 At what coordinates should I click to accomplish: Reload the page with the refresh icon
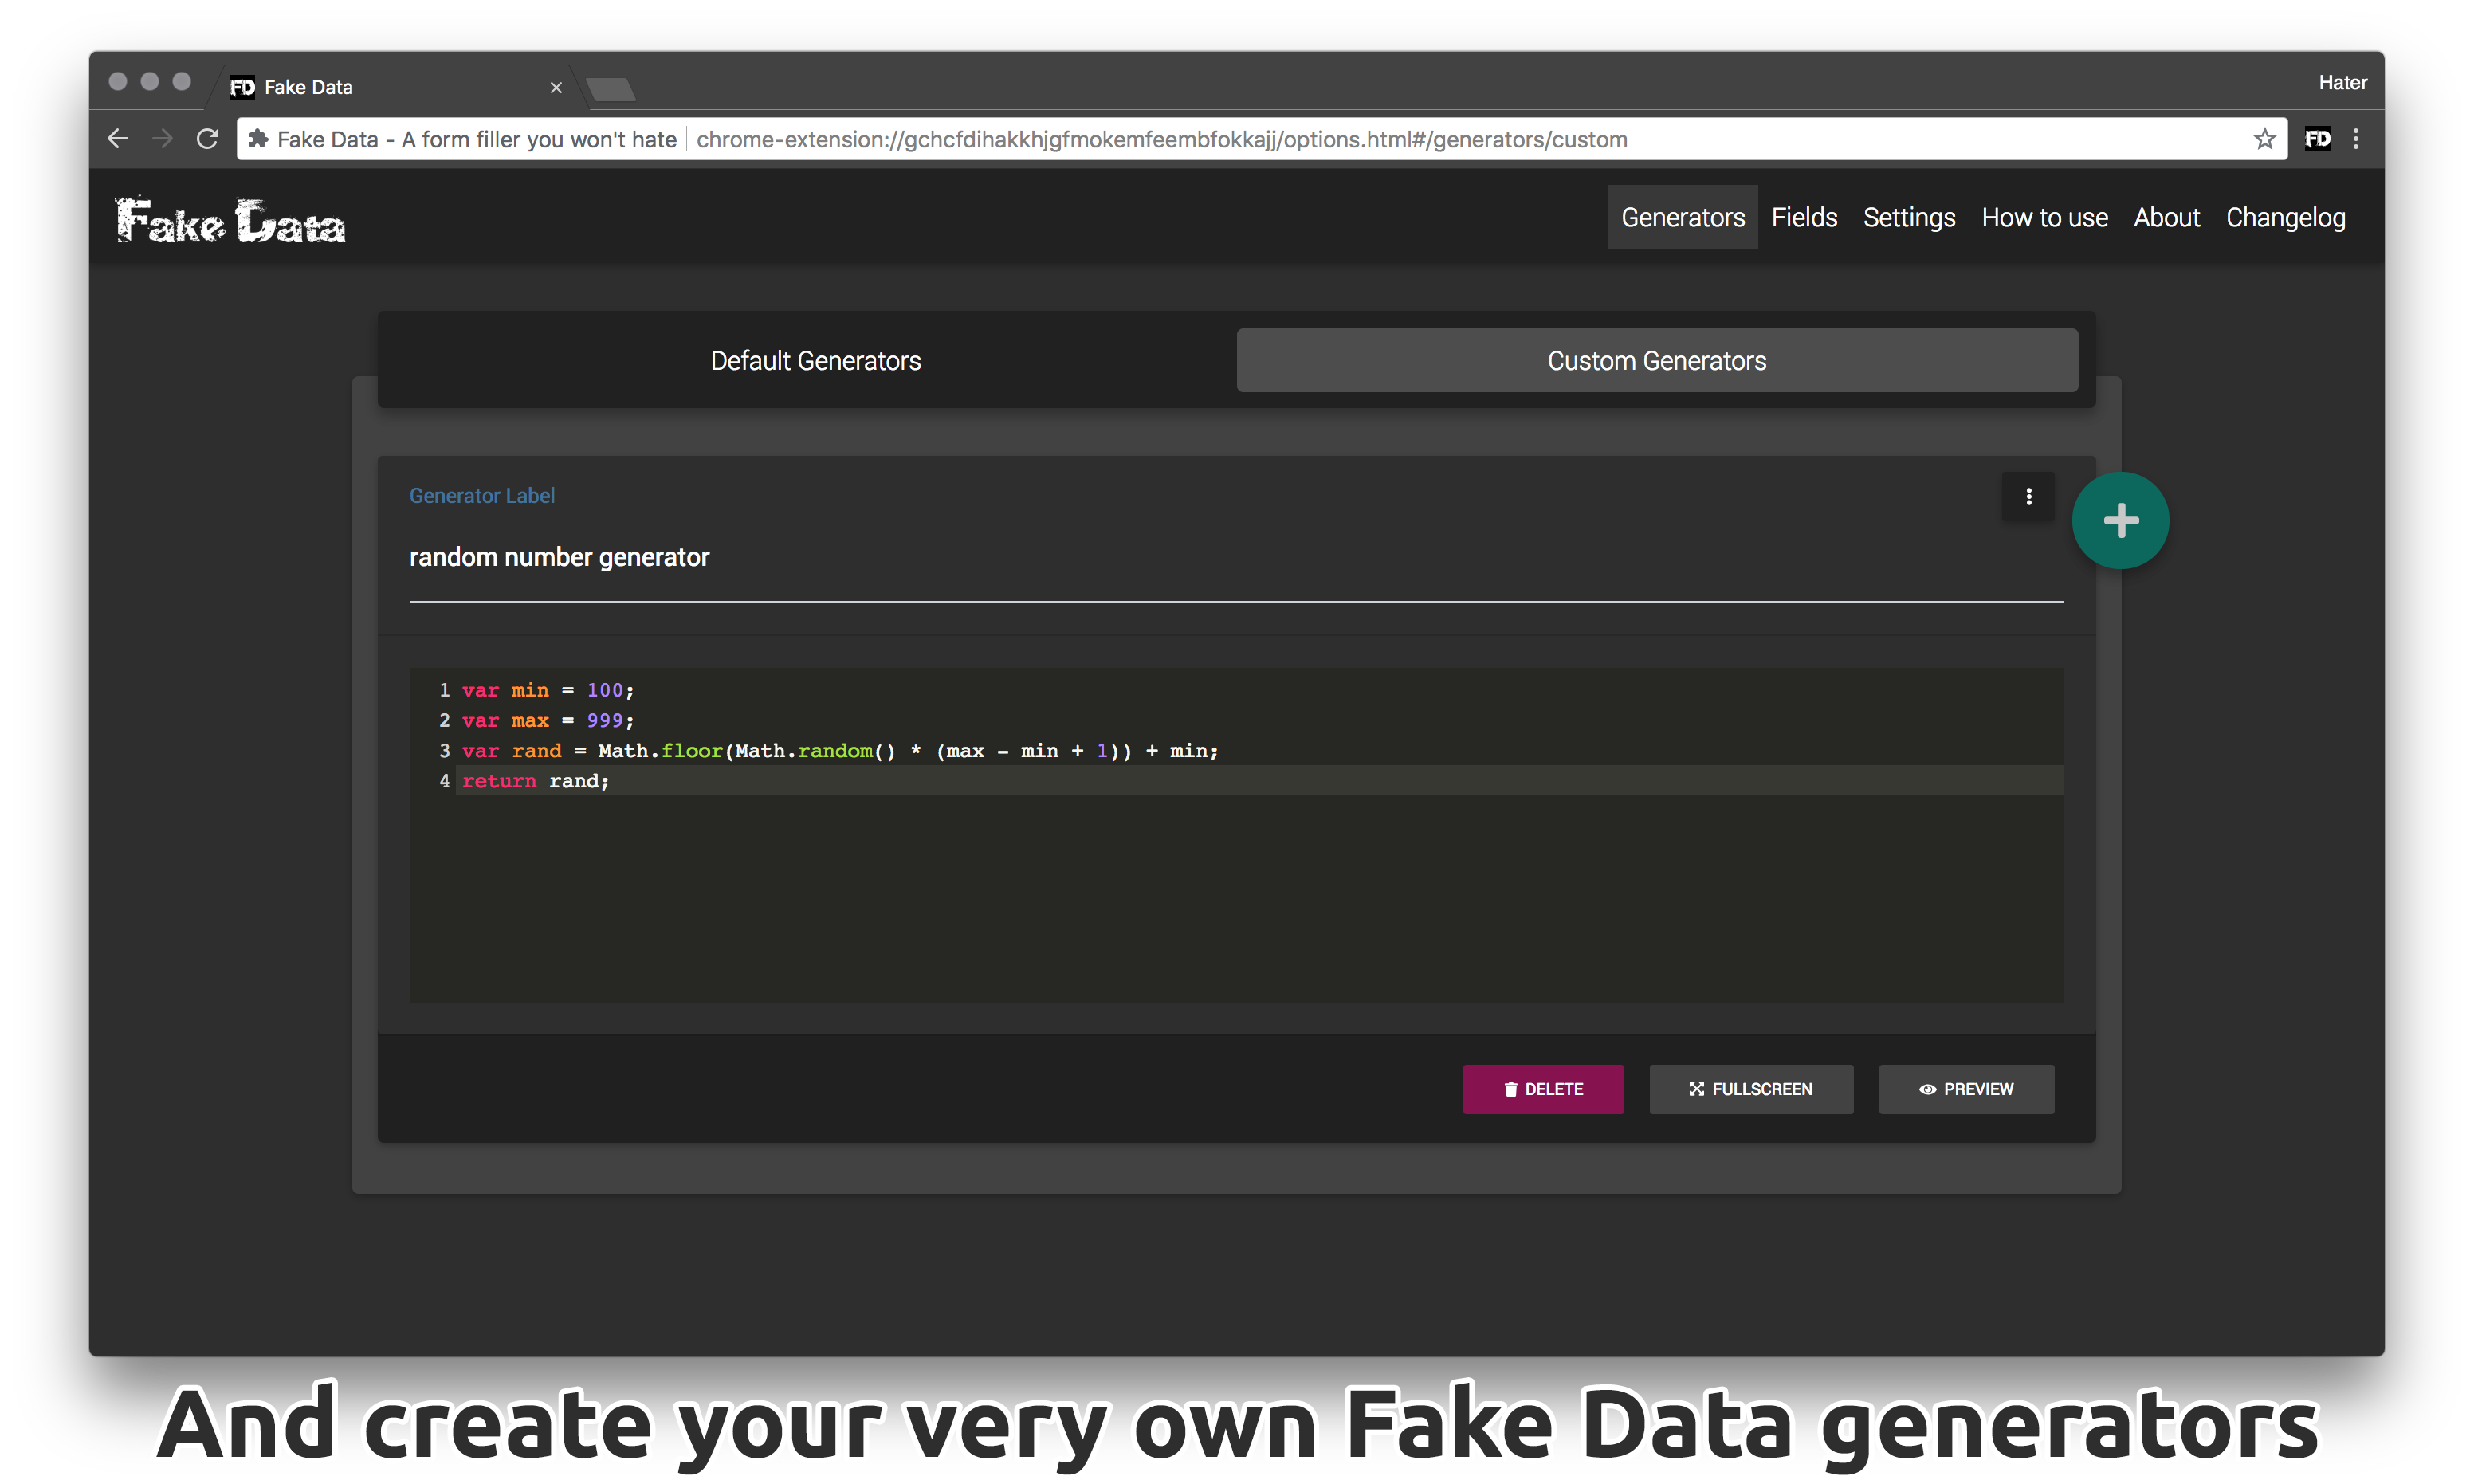[x=207, y=139]
